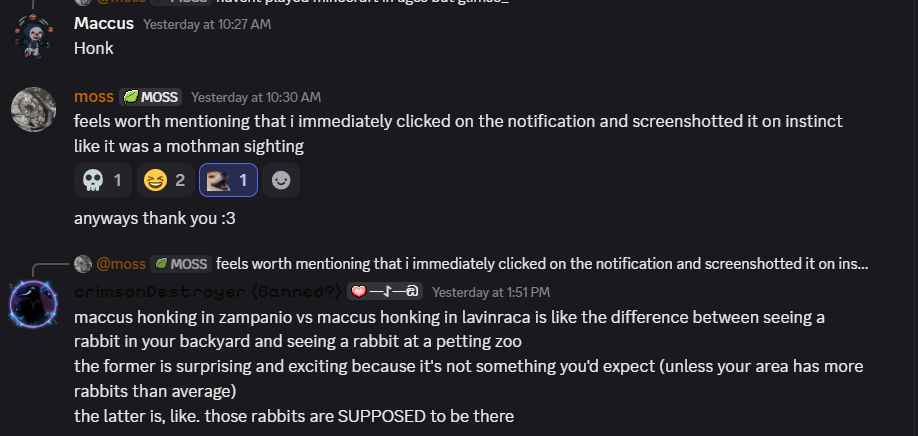Click the small moss avatar in reply preview
Screen dimensions: 918x436
pyautogui.click(x=83, y=264)
